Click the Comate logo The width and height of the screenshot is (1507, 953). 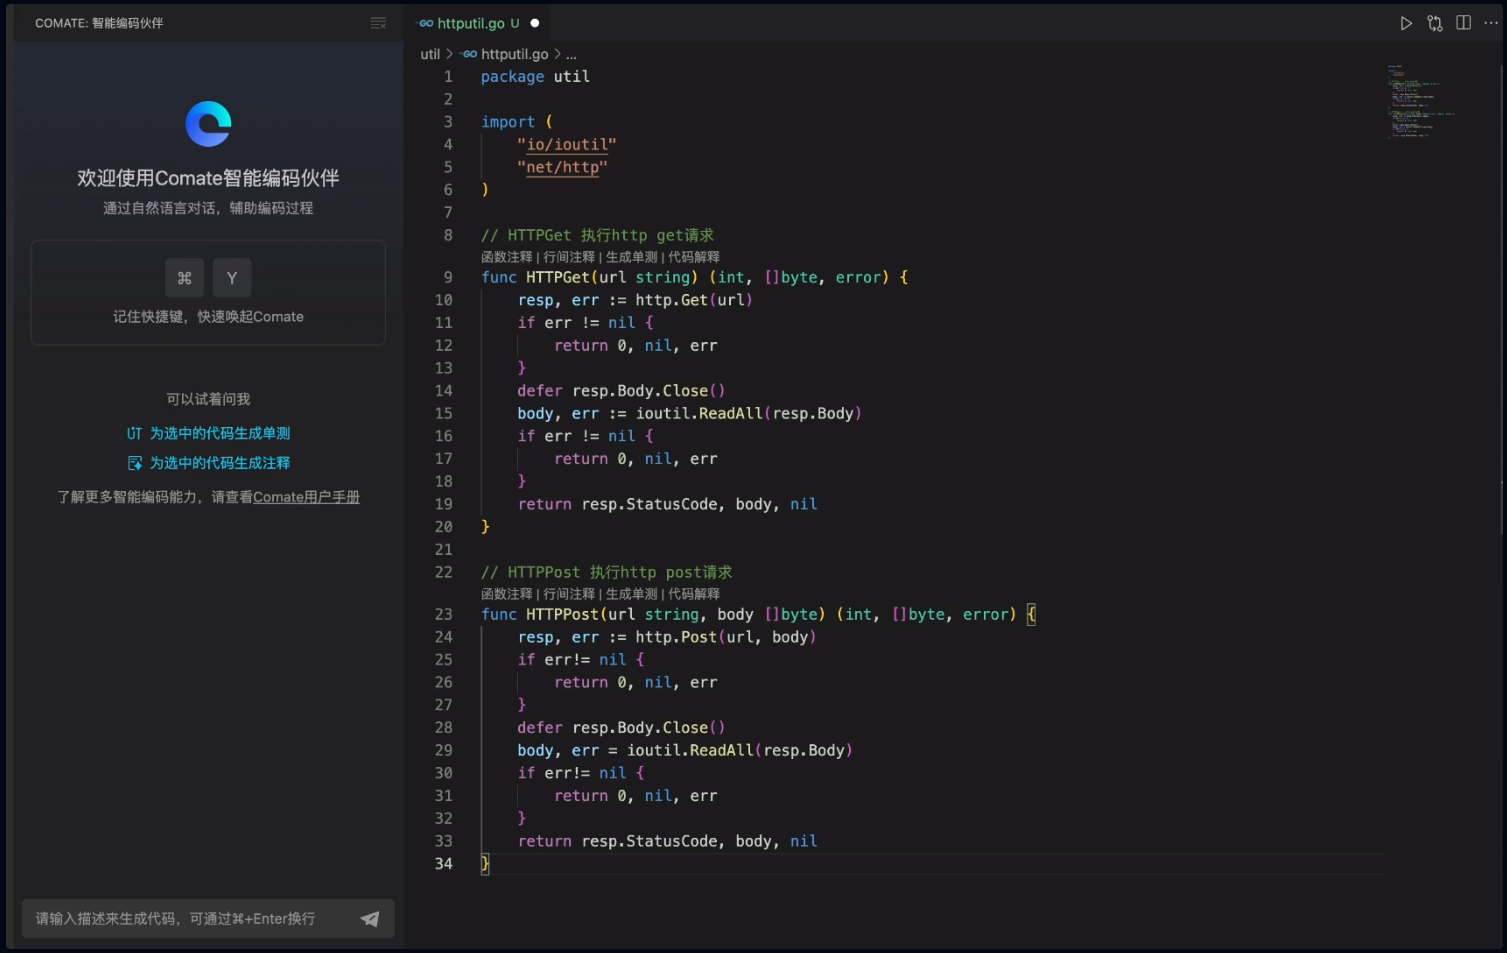coord(208,124)
